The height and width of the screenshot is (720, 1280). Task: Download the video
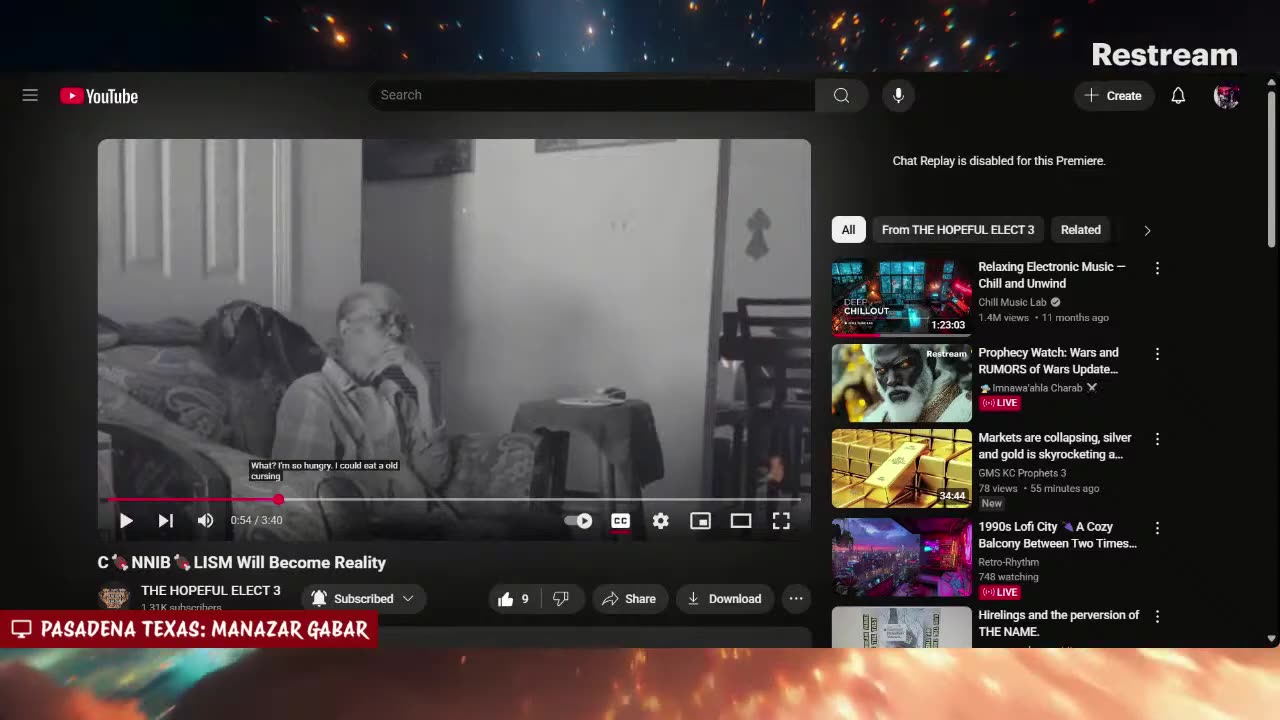(x=725, y=599)
